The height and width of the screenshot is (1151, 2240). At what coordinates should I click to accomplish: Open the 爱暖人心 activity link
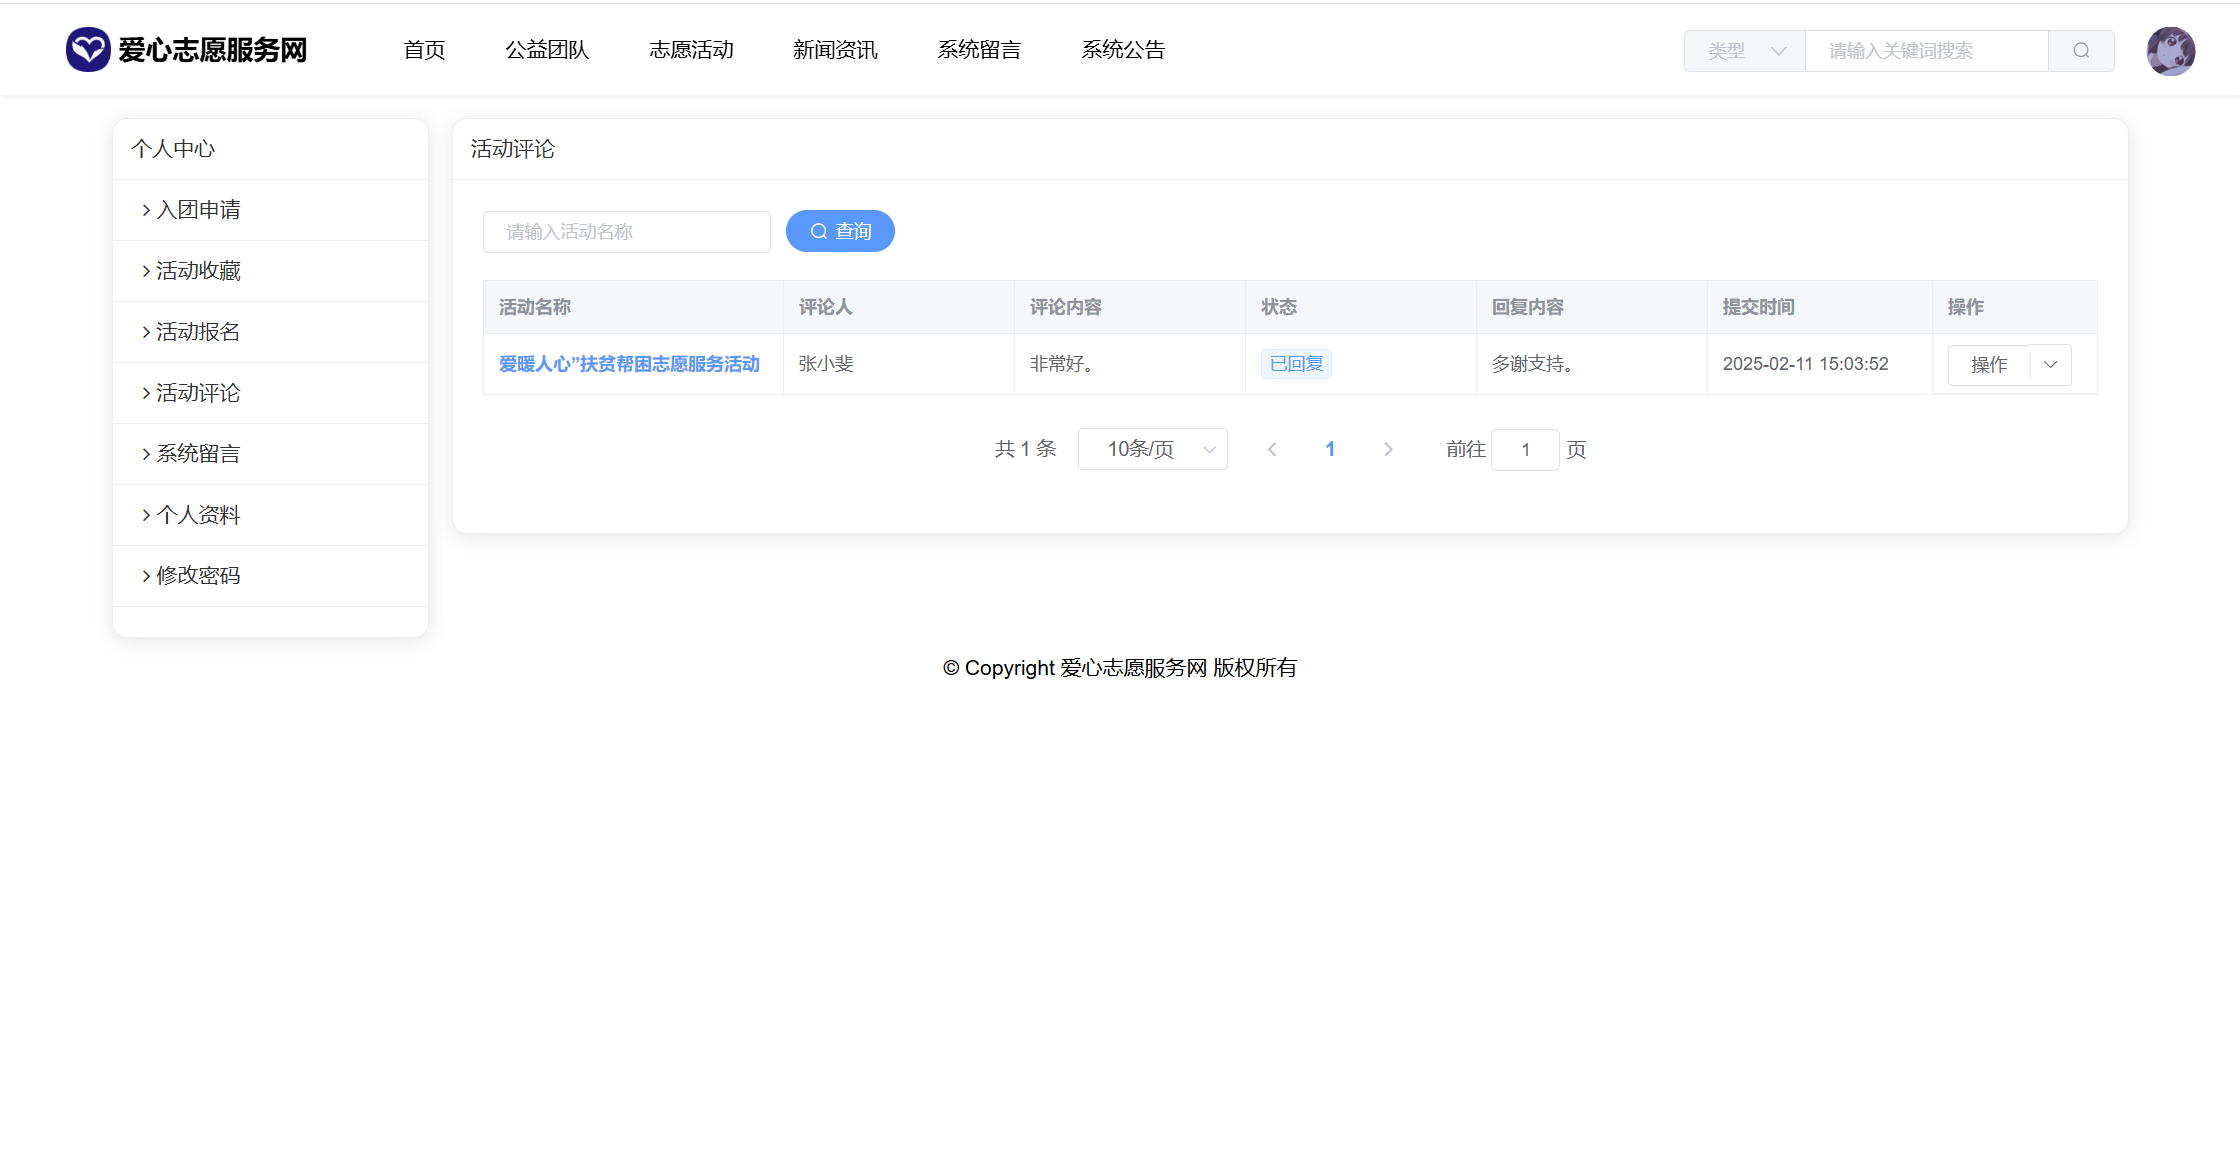629,364
